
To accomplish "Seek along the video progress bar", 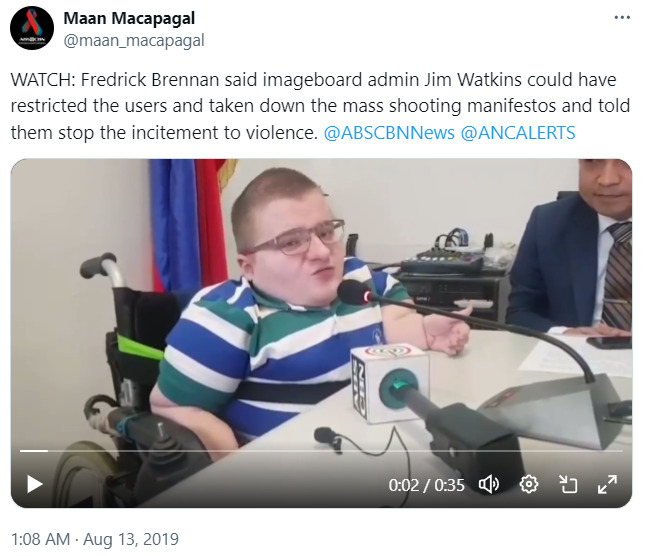I will [321, 451].
